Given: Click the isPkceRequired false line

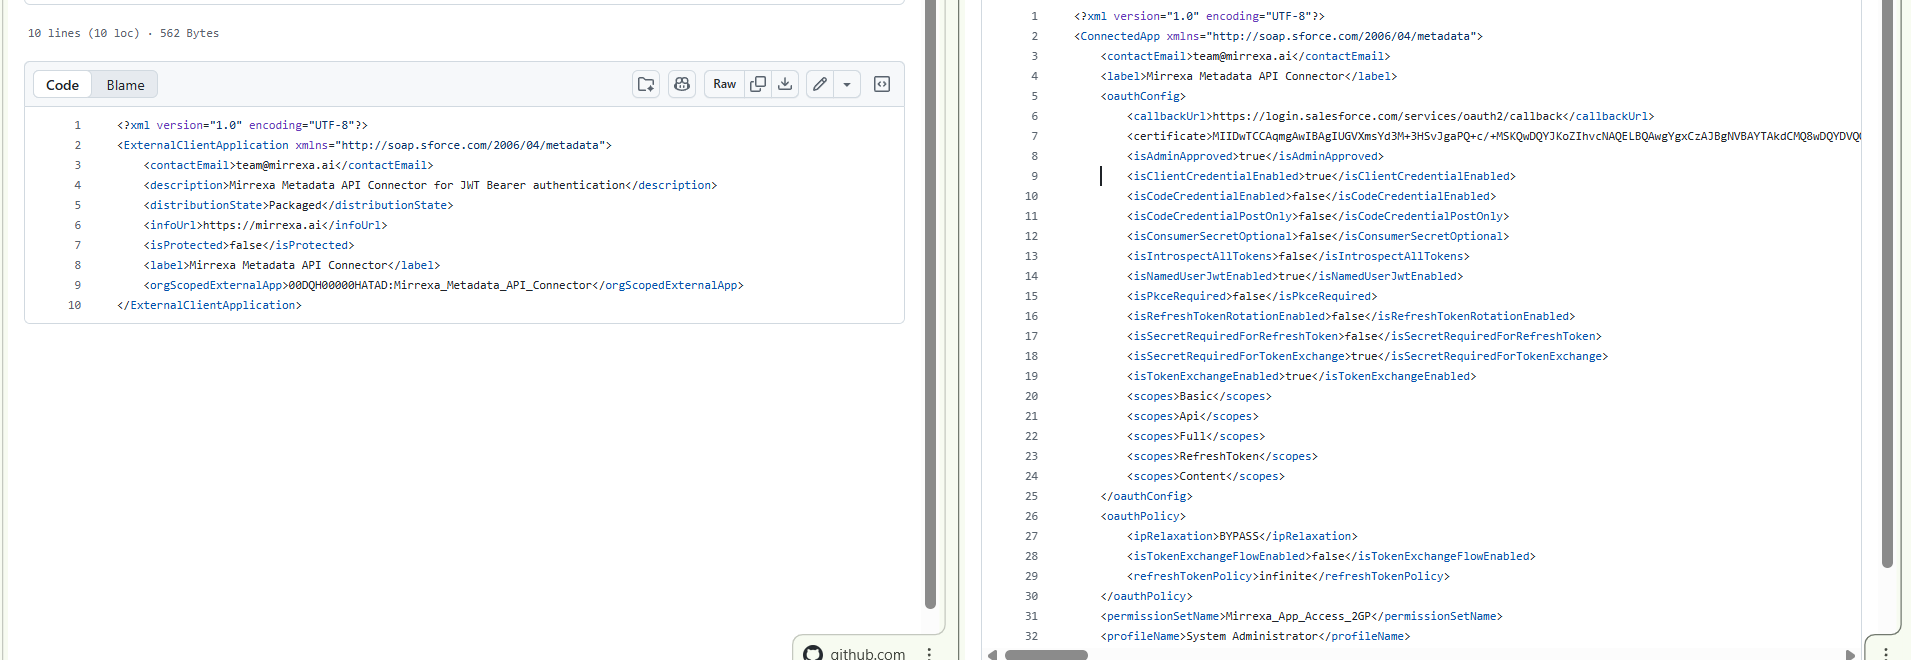Looking at the screenshot, I should (x=1252, y=296).
